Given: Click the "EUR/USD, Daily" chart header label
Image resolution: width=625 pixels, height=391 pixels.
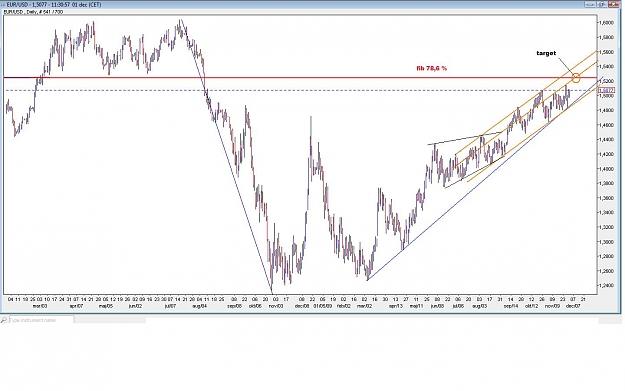Looking at the screenshot, I should [33, 12].
